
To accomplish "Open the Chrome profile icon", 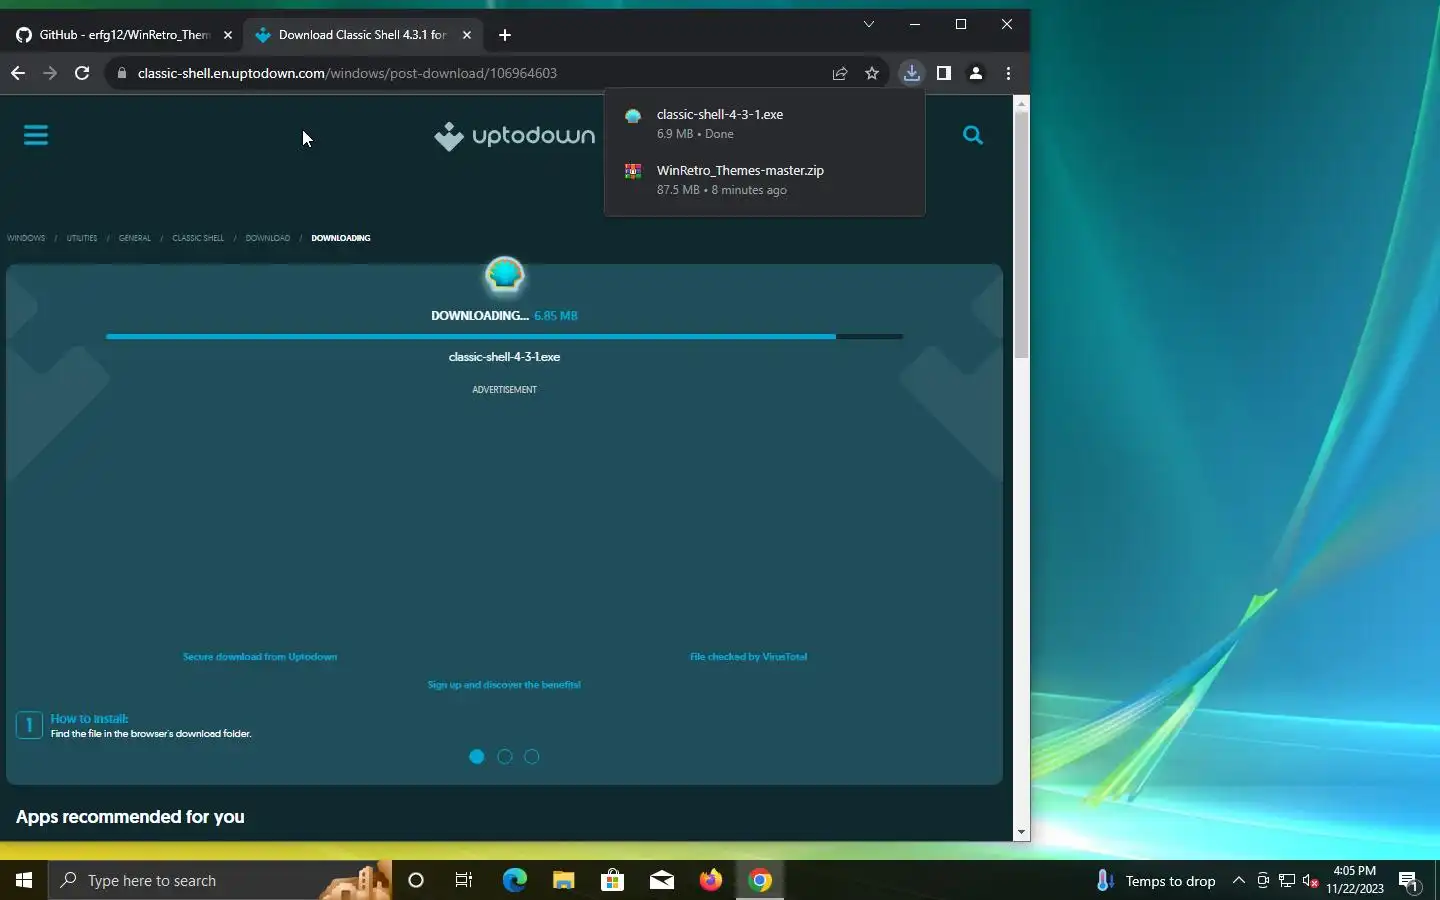I will point(976,73).
